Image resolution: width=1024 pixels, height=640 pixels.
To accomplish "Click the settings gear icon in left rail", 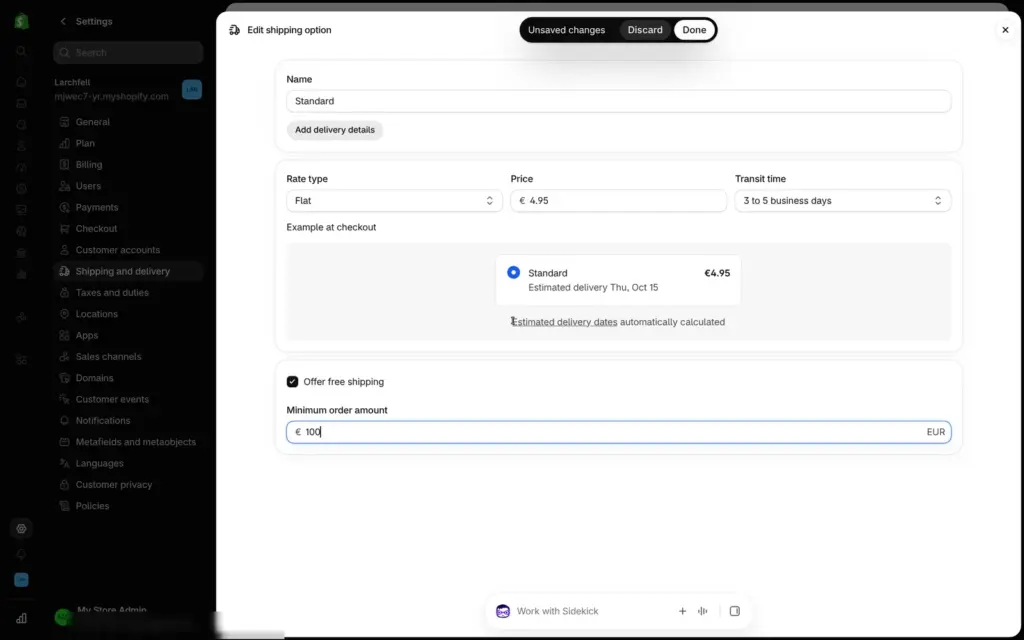I will (x=22, y=528).
